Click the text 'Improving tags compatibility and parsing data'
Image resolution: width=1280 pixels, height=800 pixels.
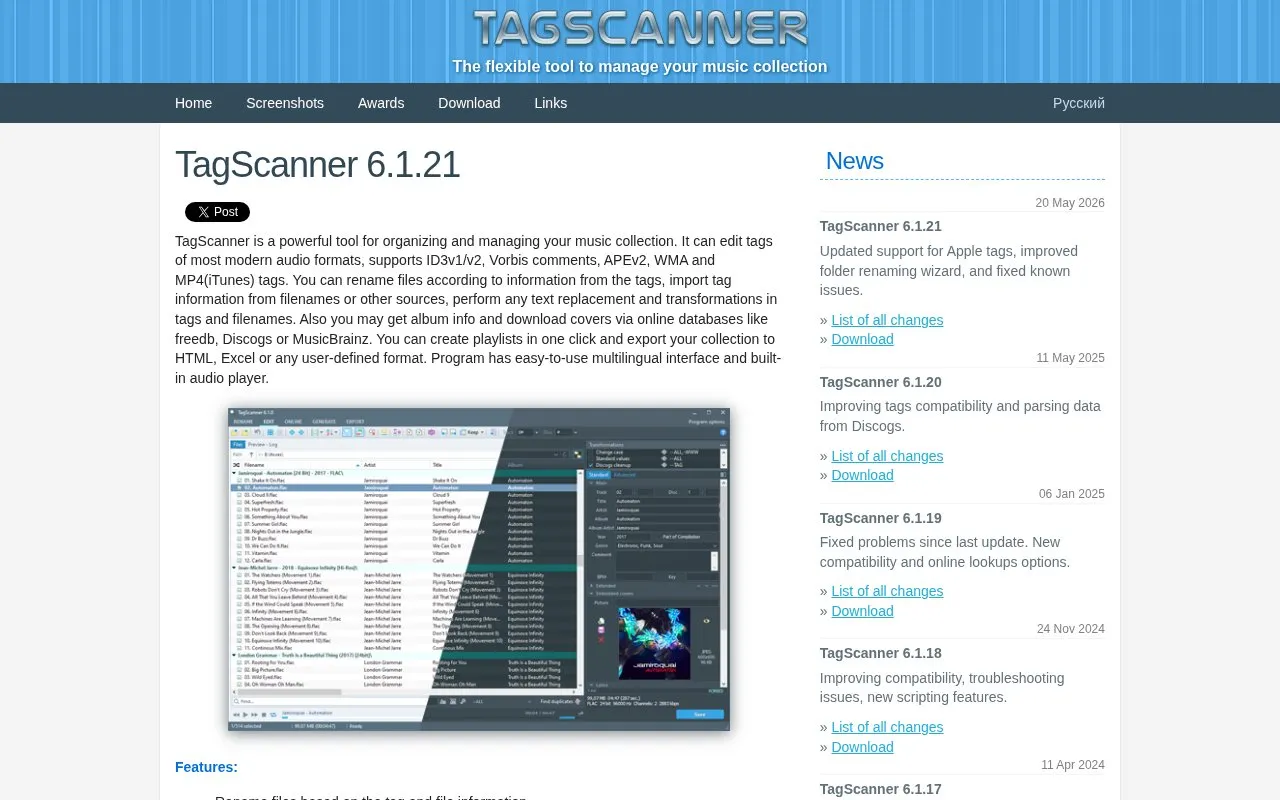point(960,406)
